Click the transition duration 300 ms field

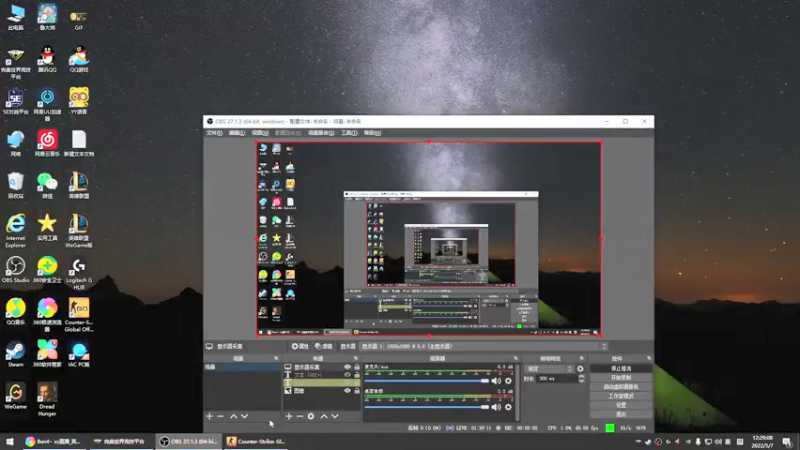(557, 379)
